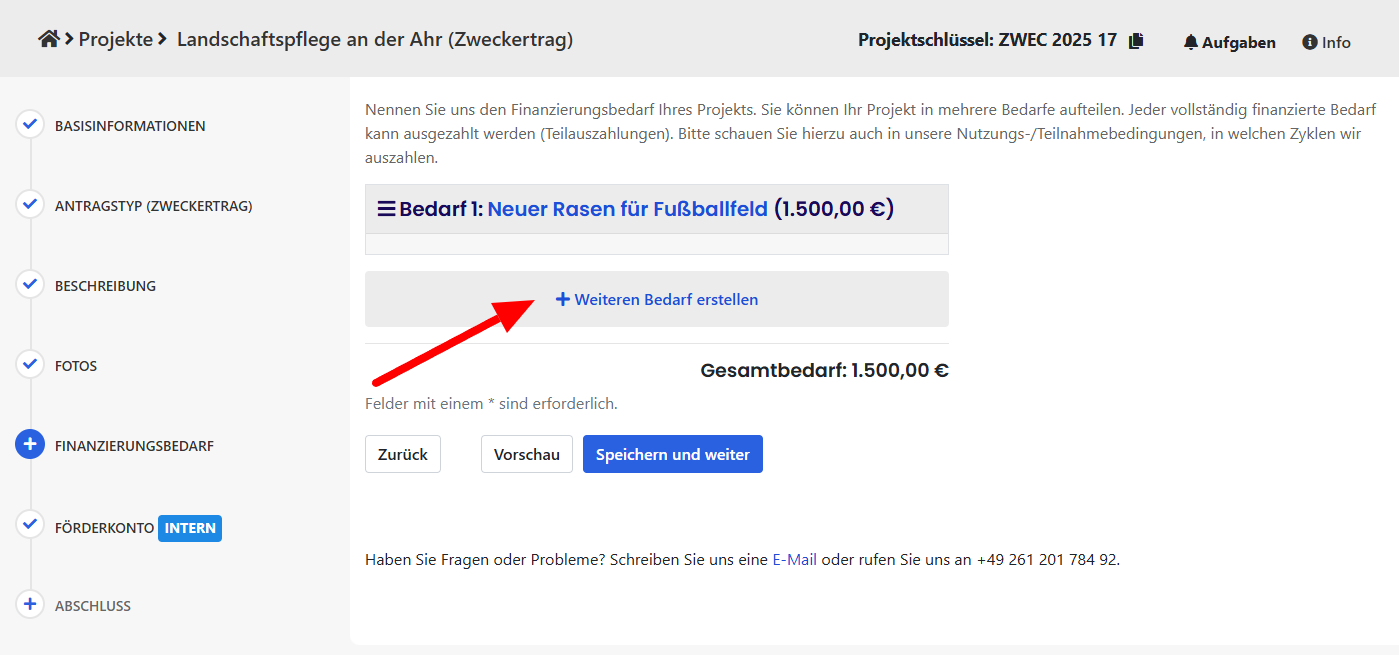This screenshot has height=655, width=1399.
Task: Open the Vorschau preview
Action: point(526,454)
